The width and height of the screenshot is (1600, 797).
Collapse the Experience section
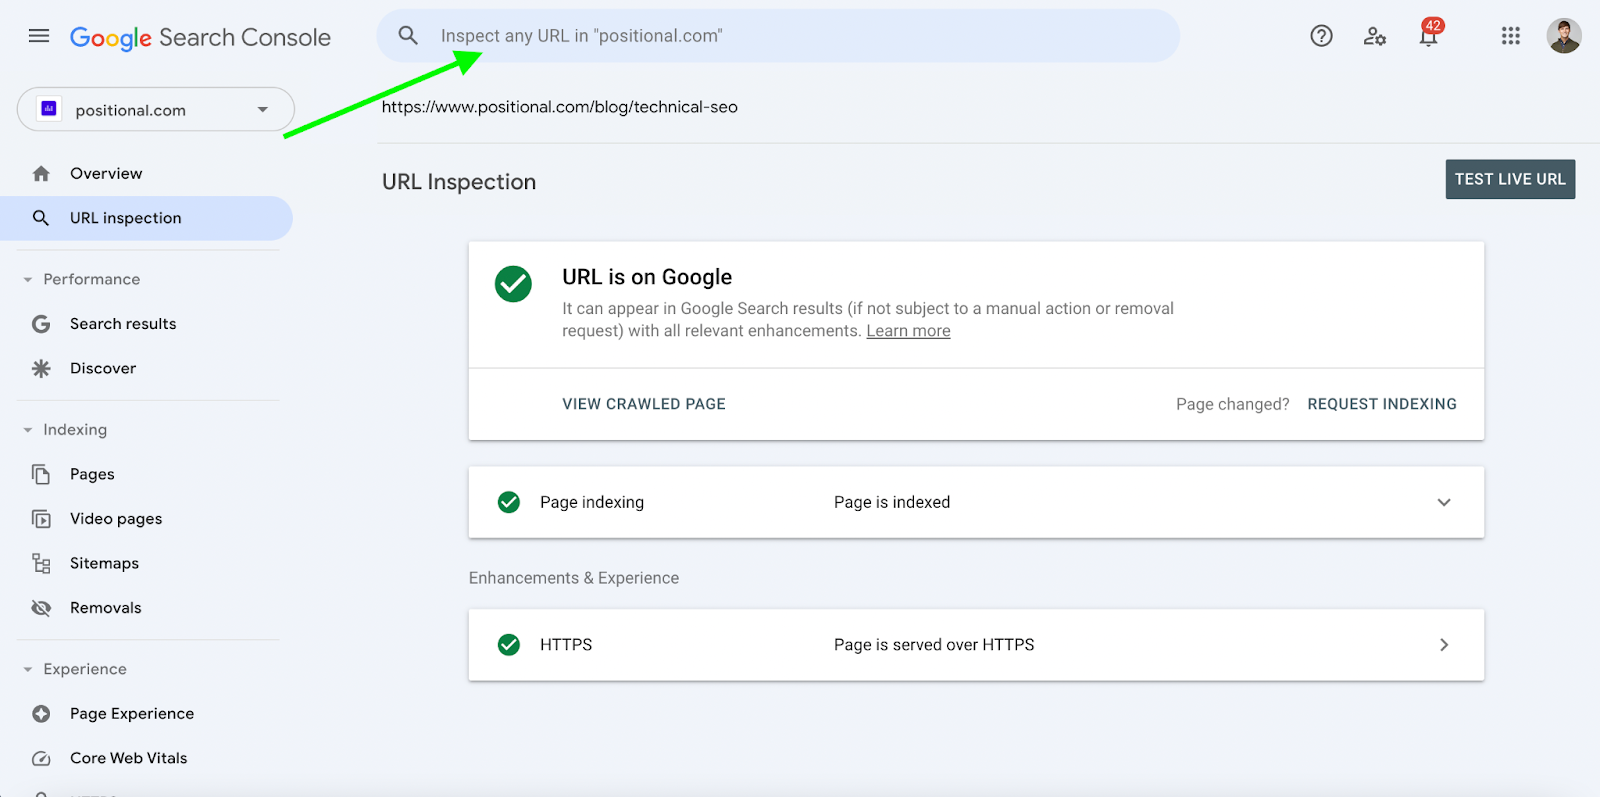pyautogui.click(x=28, y=670)
